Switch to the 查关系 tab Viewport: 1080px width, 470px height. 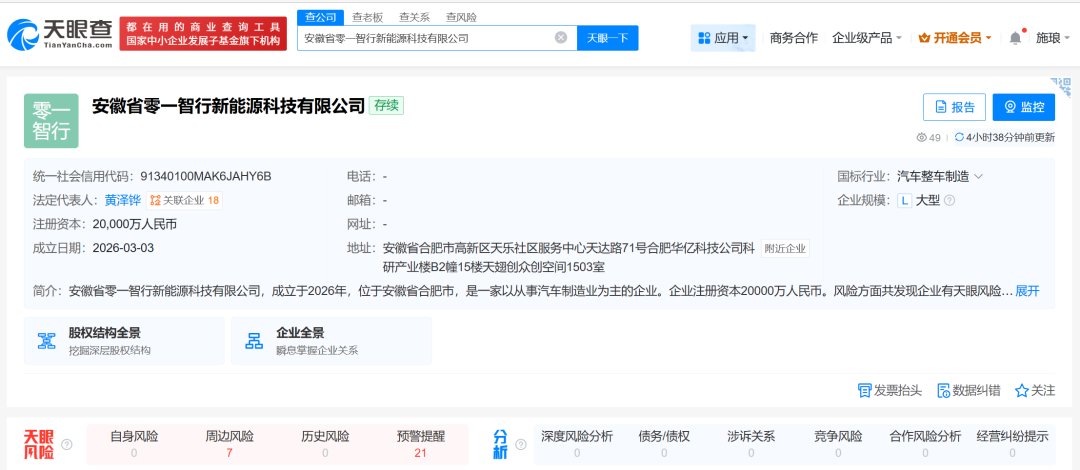click(414, 17)
